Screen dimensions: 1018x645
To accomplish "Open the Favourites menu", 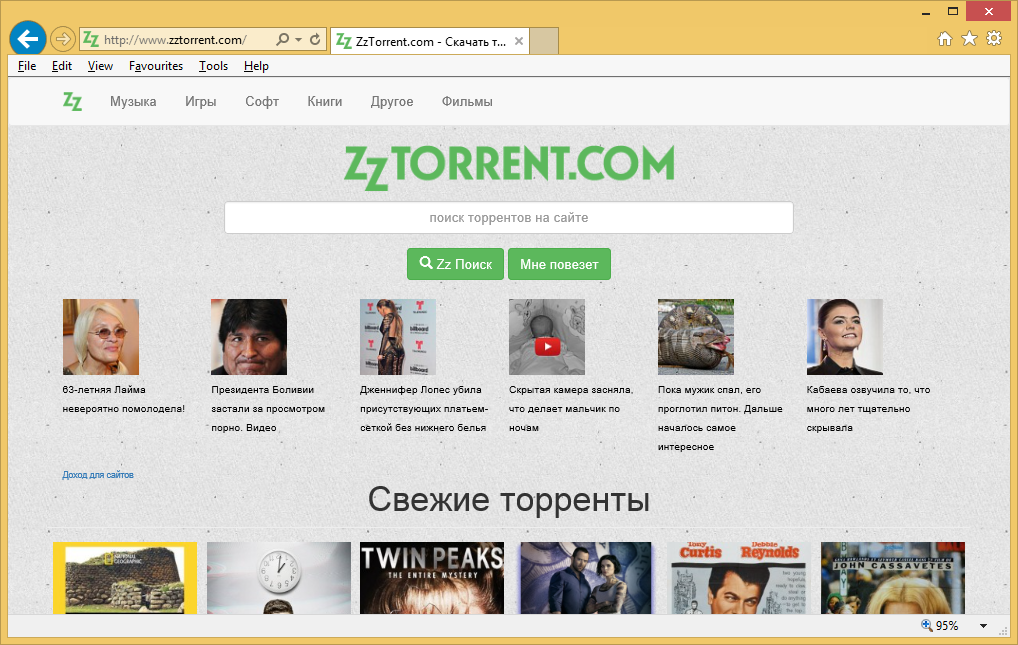I will point(156,66).
